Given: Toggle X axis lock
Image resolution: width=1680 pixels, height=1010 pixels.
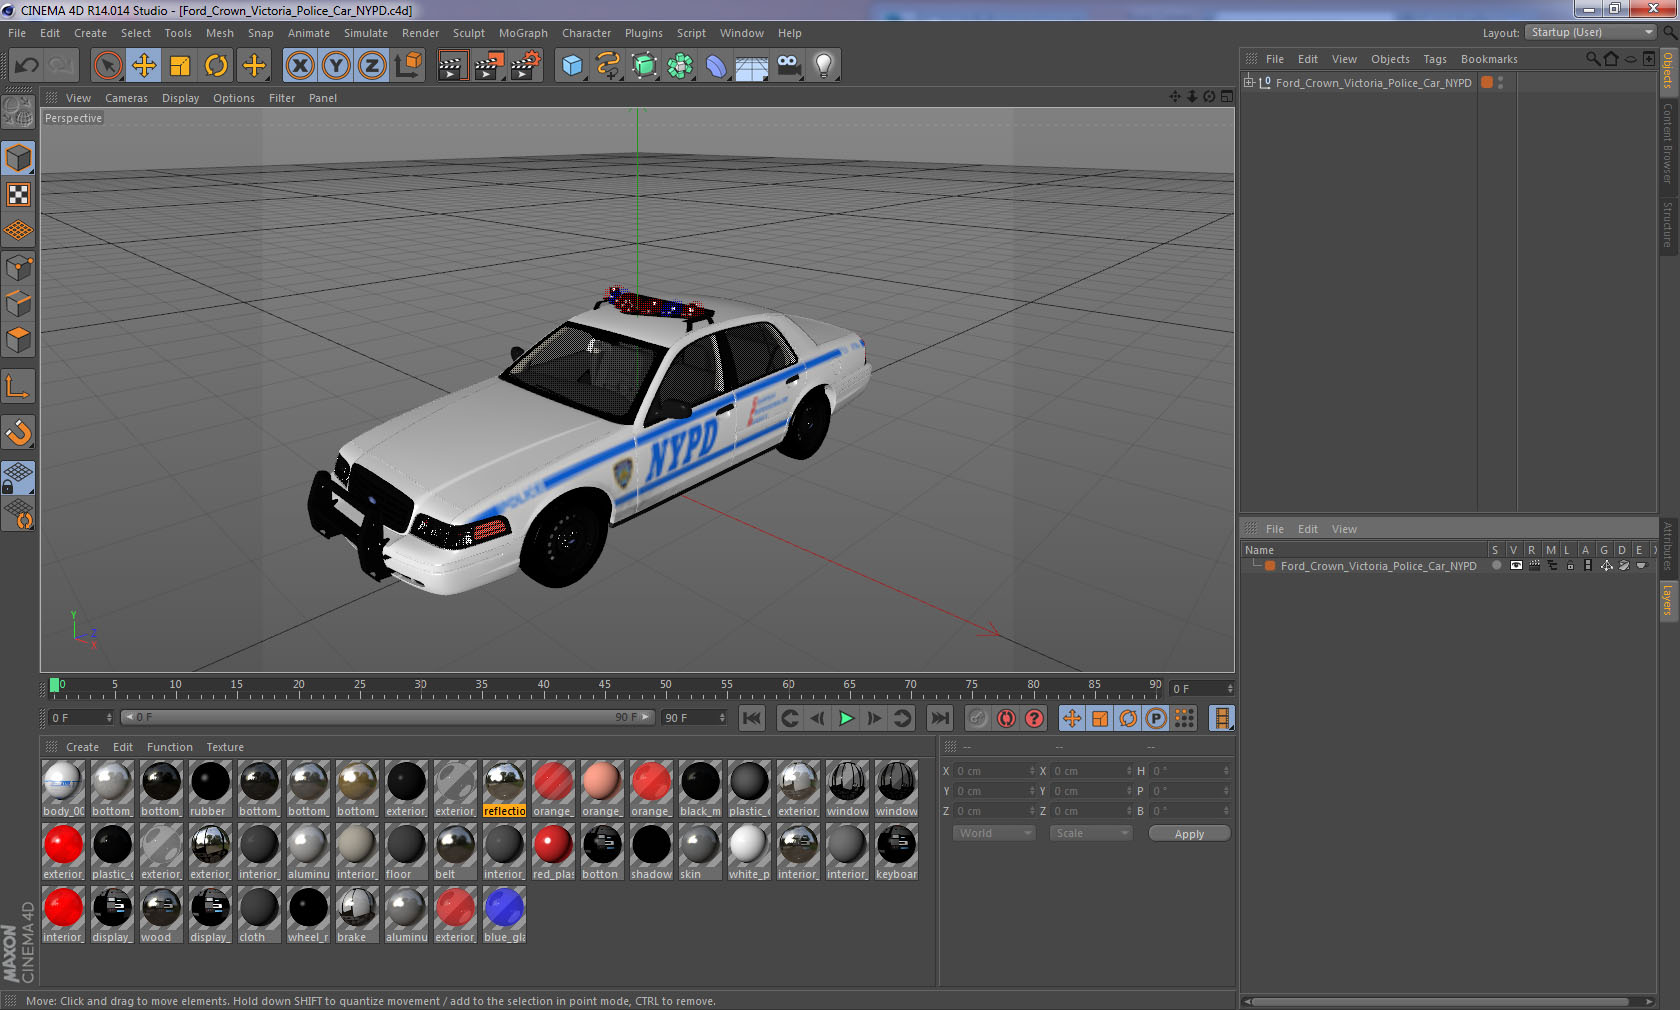Looking at the screenshot, I should (300, 66).
